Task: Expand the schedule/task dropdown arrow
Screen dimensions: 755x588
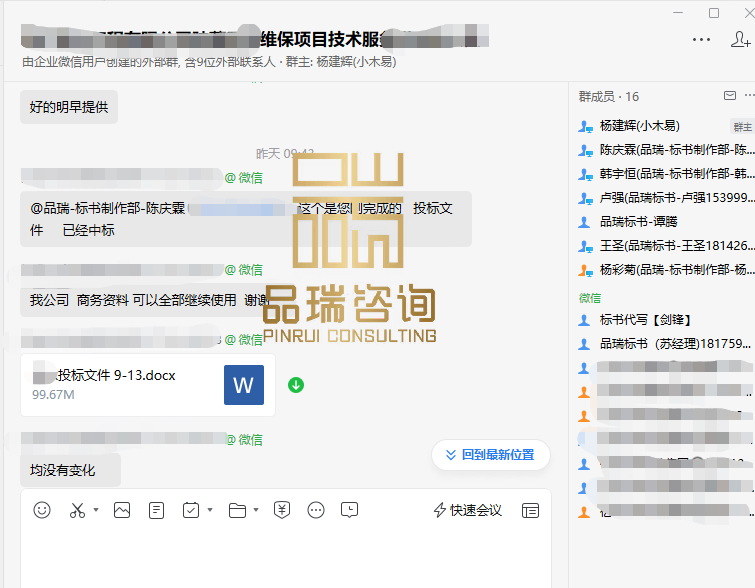Action: click(x=210, y=510)
